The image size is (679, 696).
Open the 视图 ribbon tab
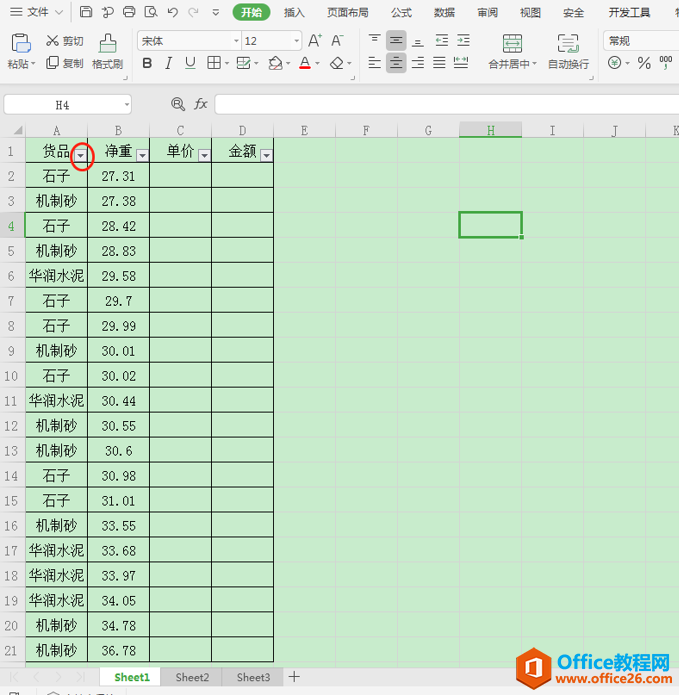pos(530,12)
